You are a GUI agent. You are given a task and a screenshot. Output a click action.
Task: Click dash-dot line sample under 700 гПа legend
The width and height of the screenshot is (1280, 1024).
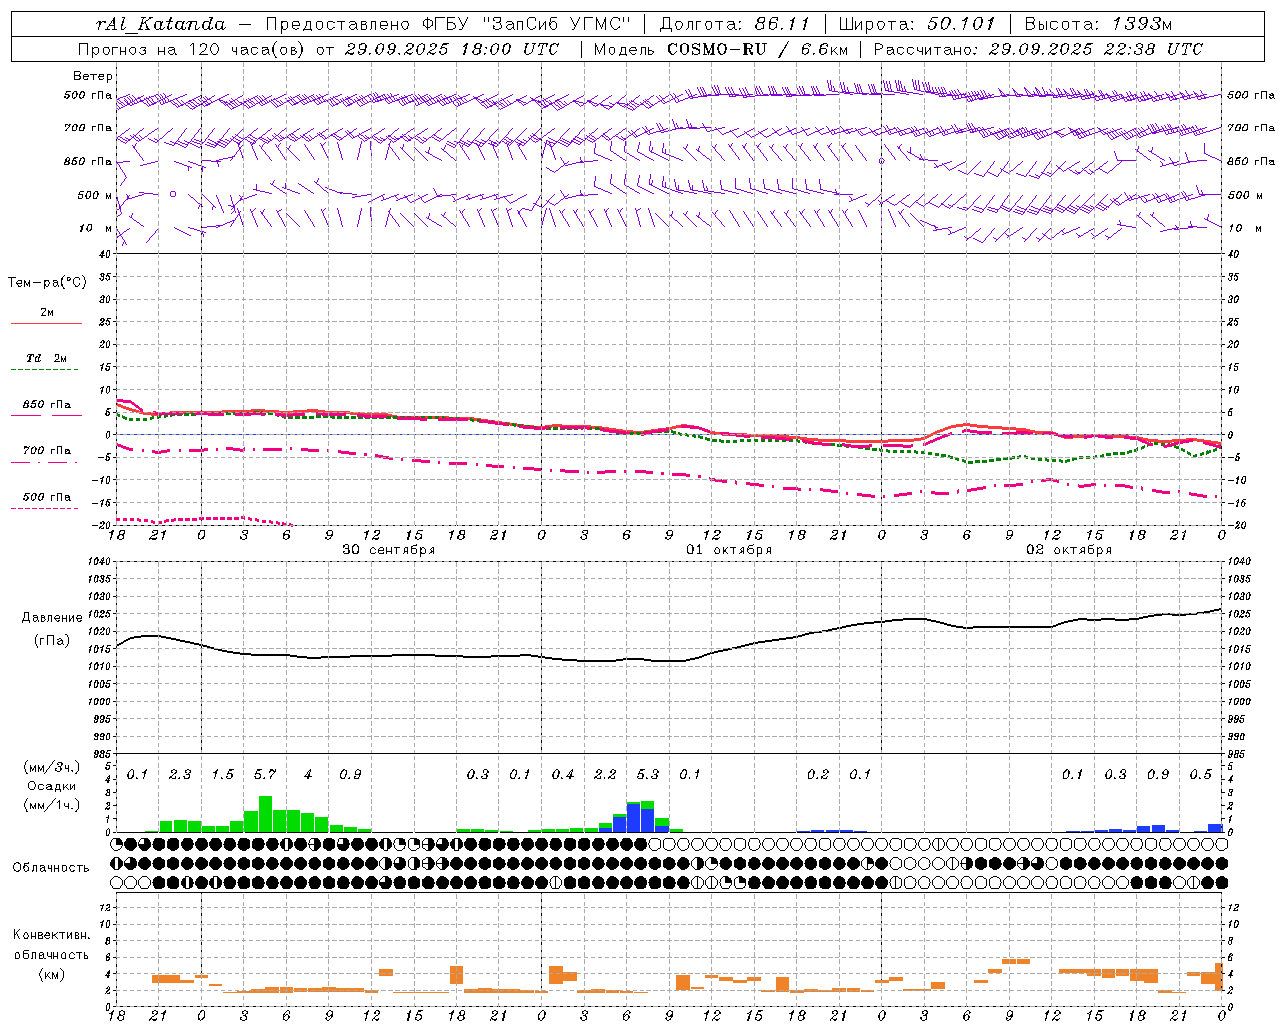point(46,462)
